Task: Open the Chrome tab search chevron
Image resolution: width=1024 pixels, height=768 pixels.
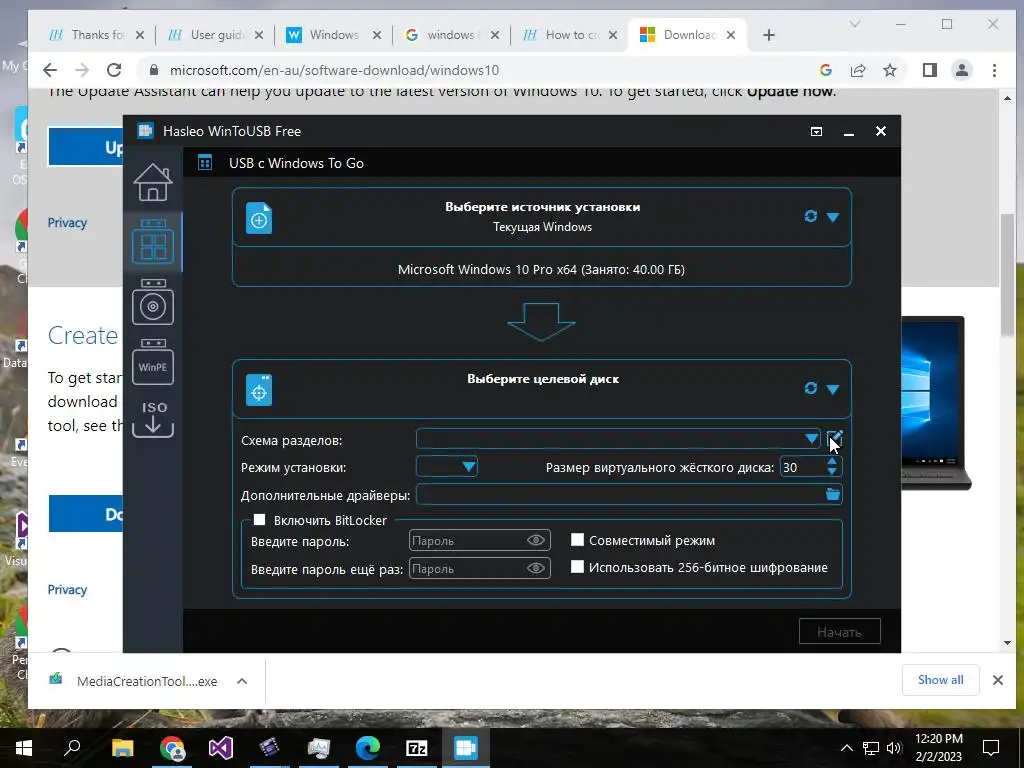Action: tap(855, 24)
